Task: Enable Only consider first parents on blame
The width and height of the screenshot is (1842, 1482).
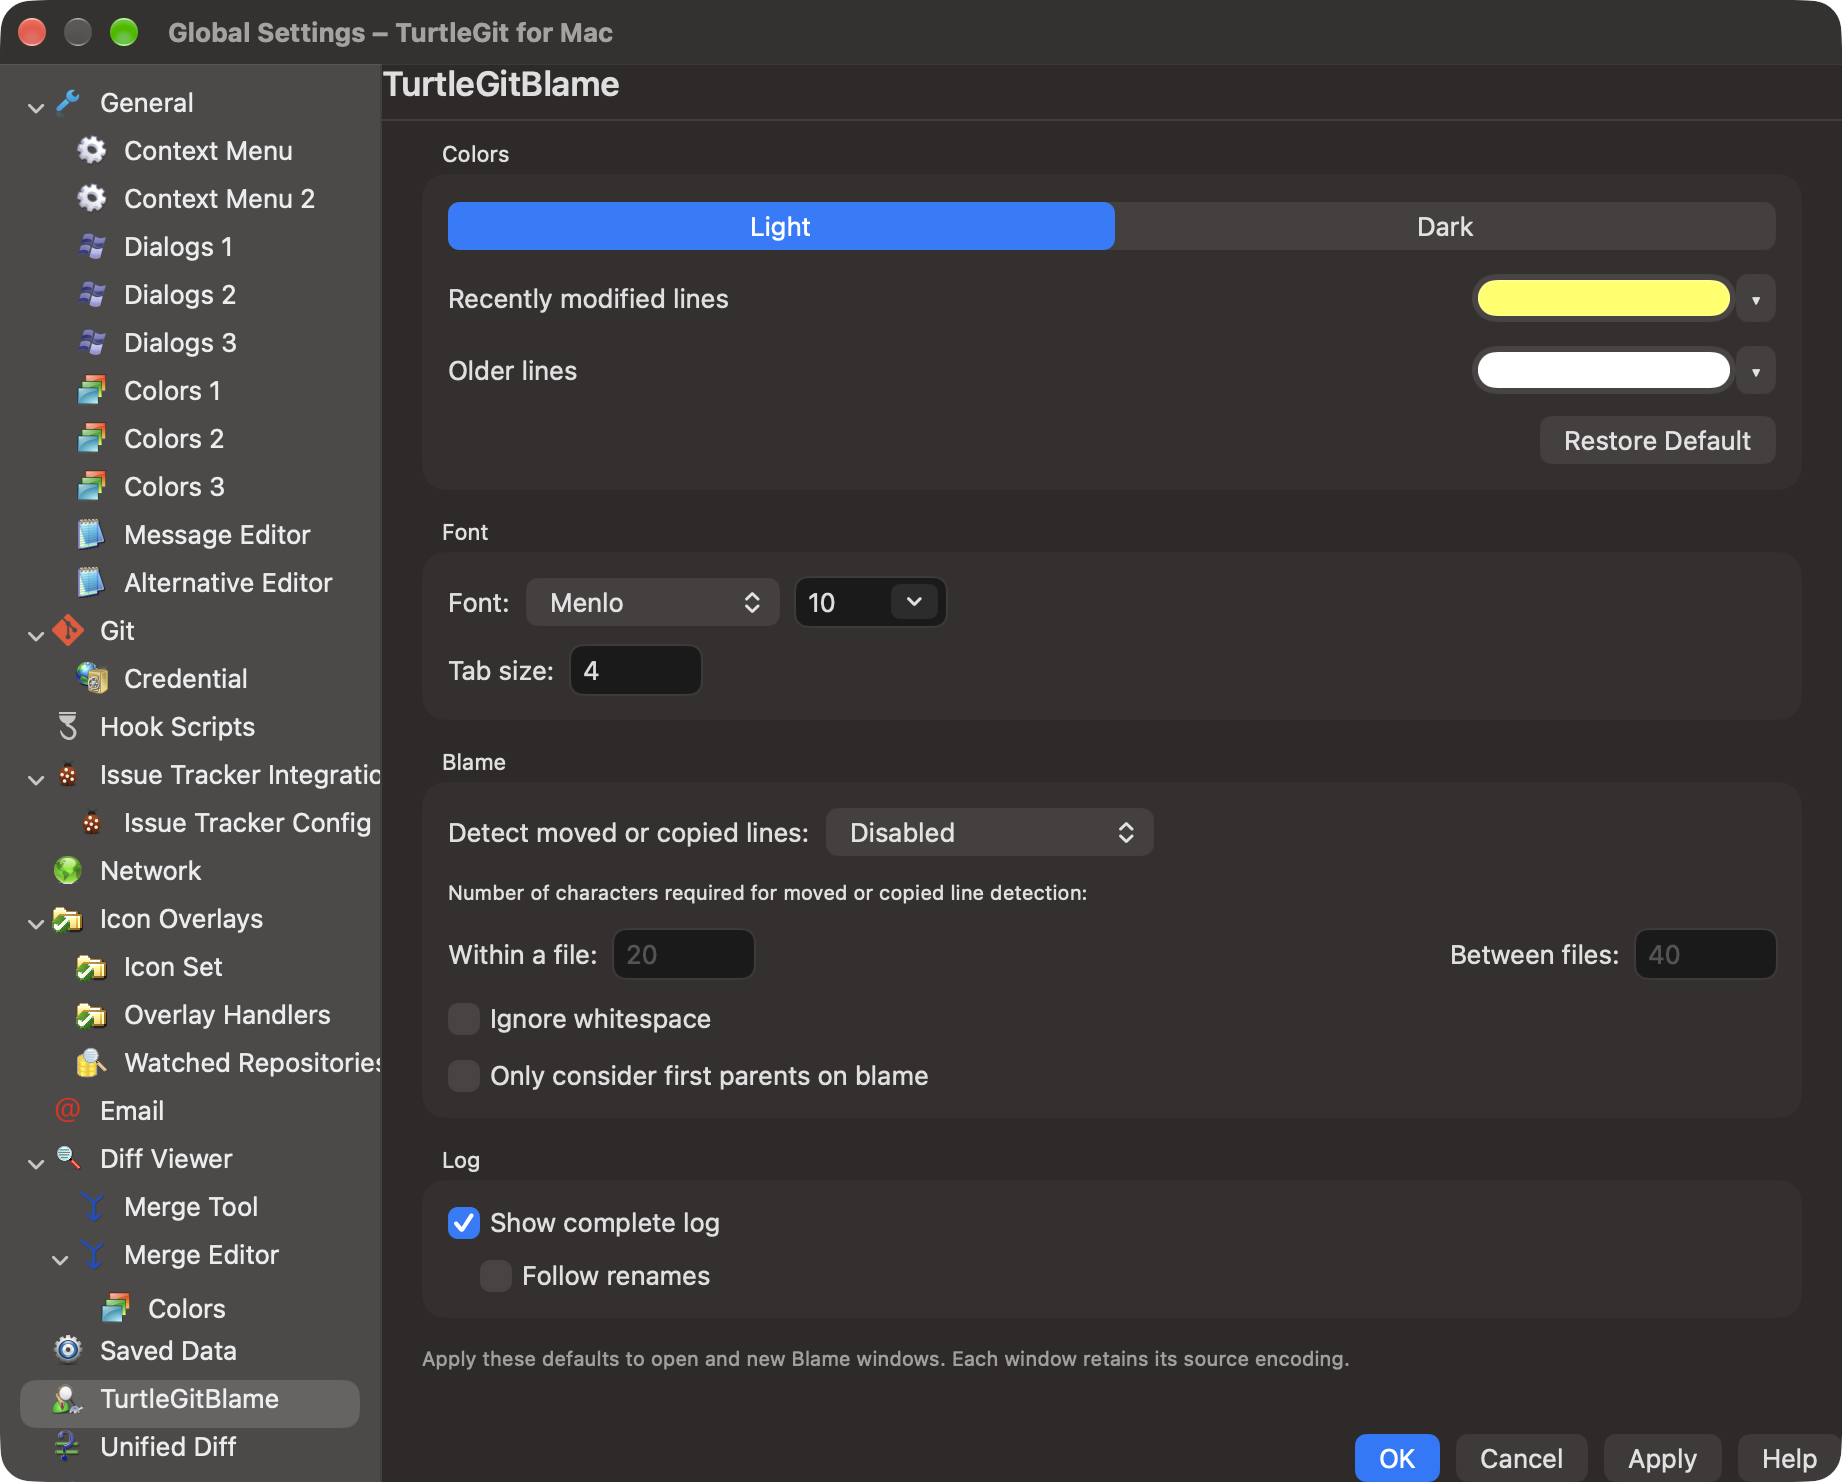Action: pyautogui.click(x=464, y=1076)
